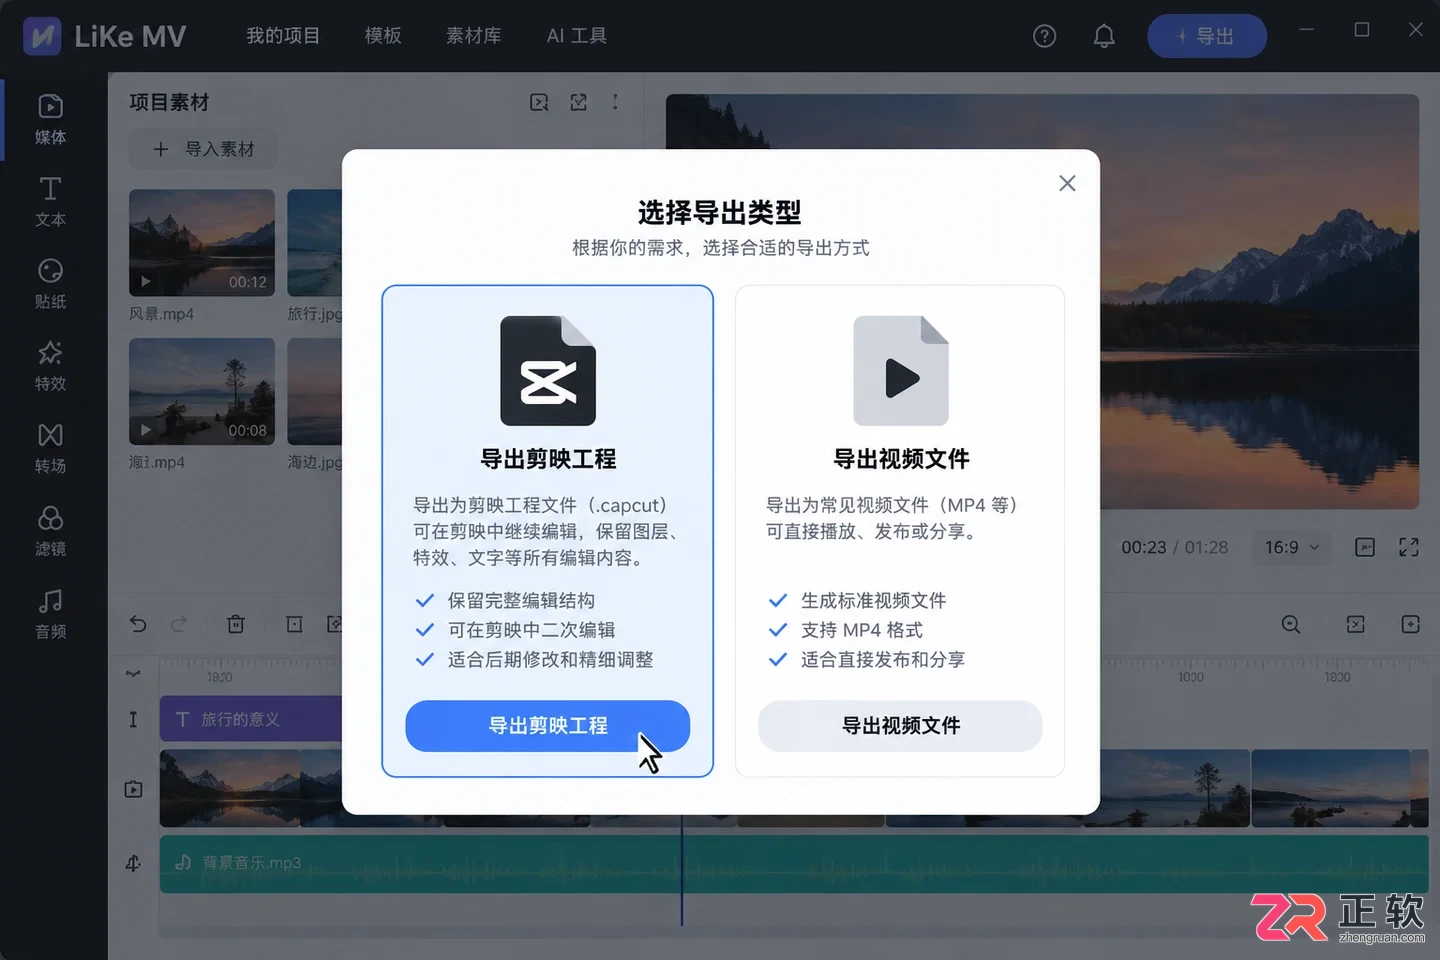Switch to 我的项目 tab

tap(283, 36)
